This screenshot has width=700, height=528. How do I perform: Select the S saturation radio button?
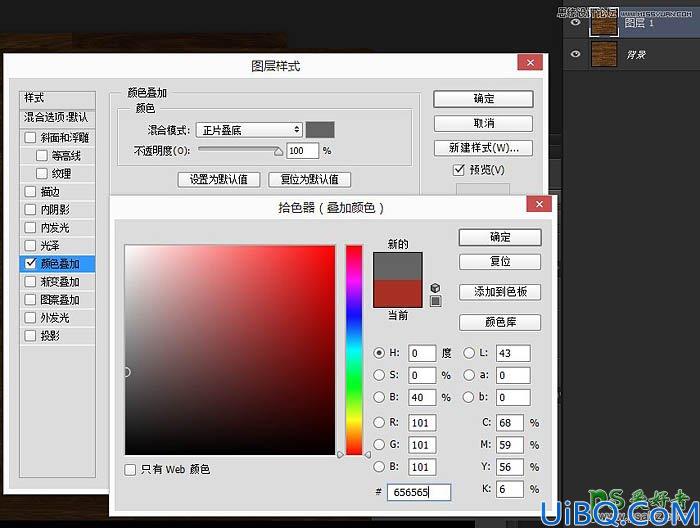[x=379, y=375]
